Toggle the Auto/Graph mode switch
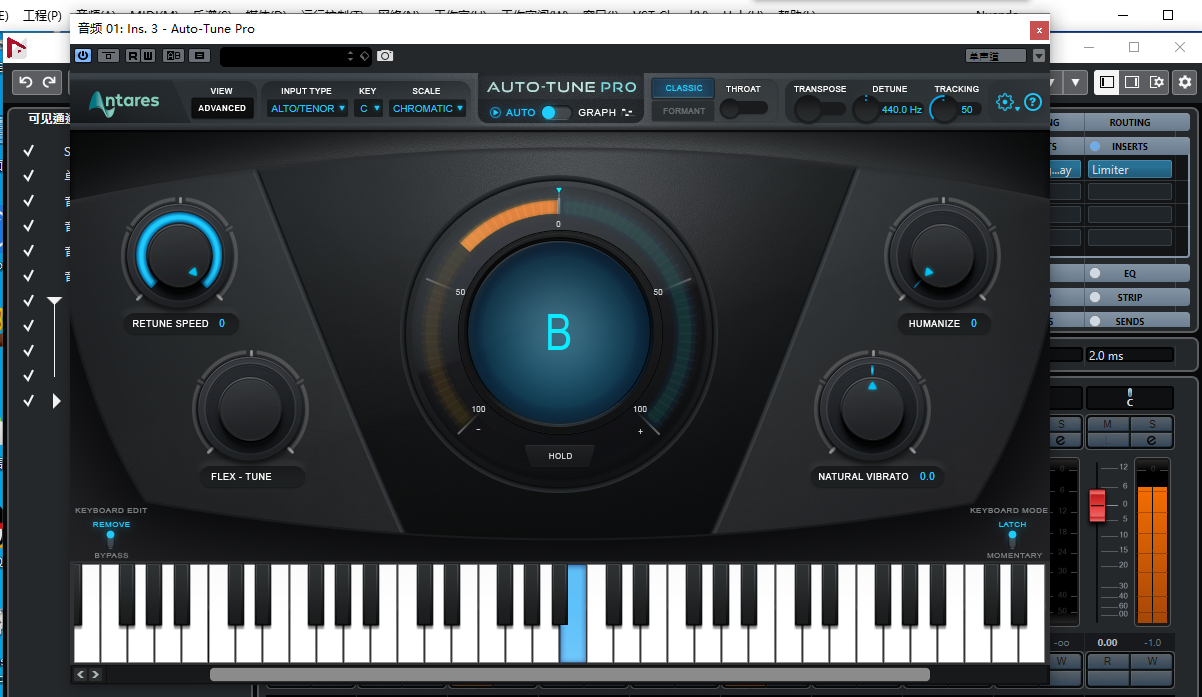Viewport: 1202px width, 697px height. click(556, 113)
